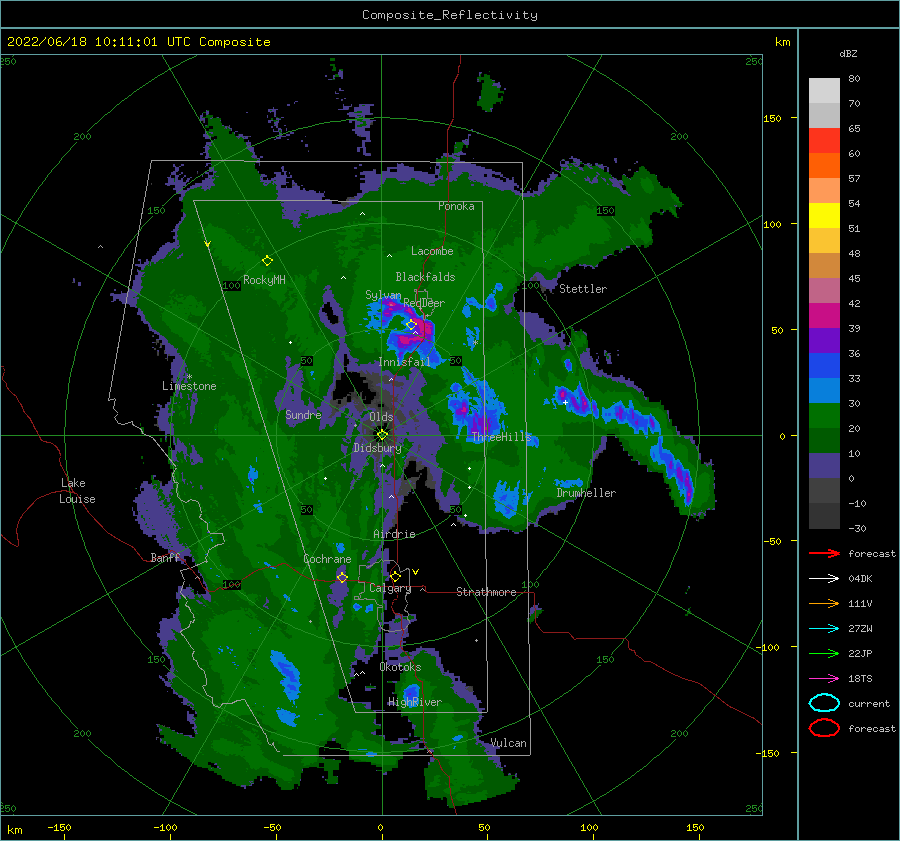Screen dimensions: 900x841
Task: Click the Innisfail town label
Action: click(x=404, y=362)
